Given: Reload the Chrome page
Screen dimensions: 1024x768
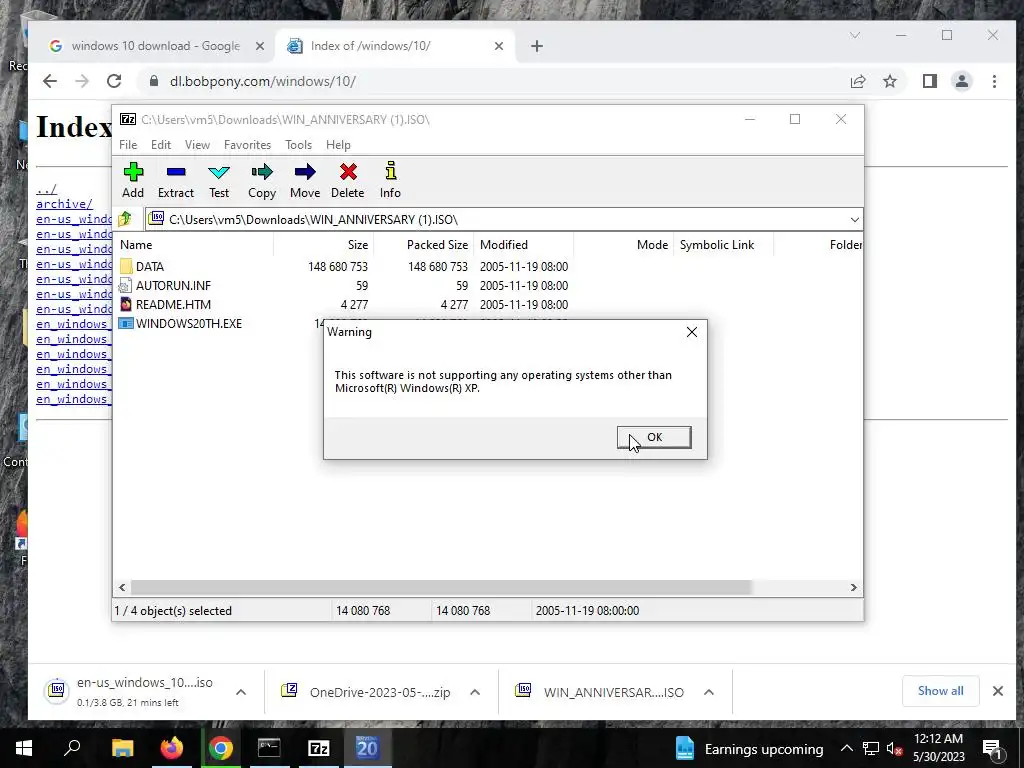Looking at the screenshot, I should (114, 81).
